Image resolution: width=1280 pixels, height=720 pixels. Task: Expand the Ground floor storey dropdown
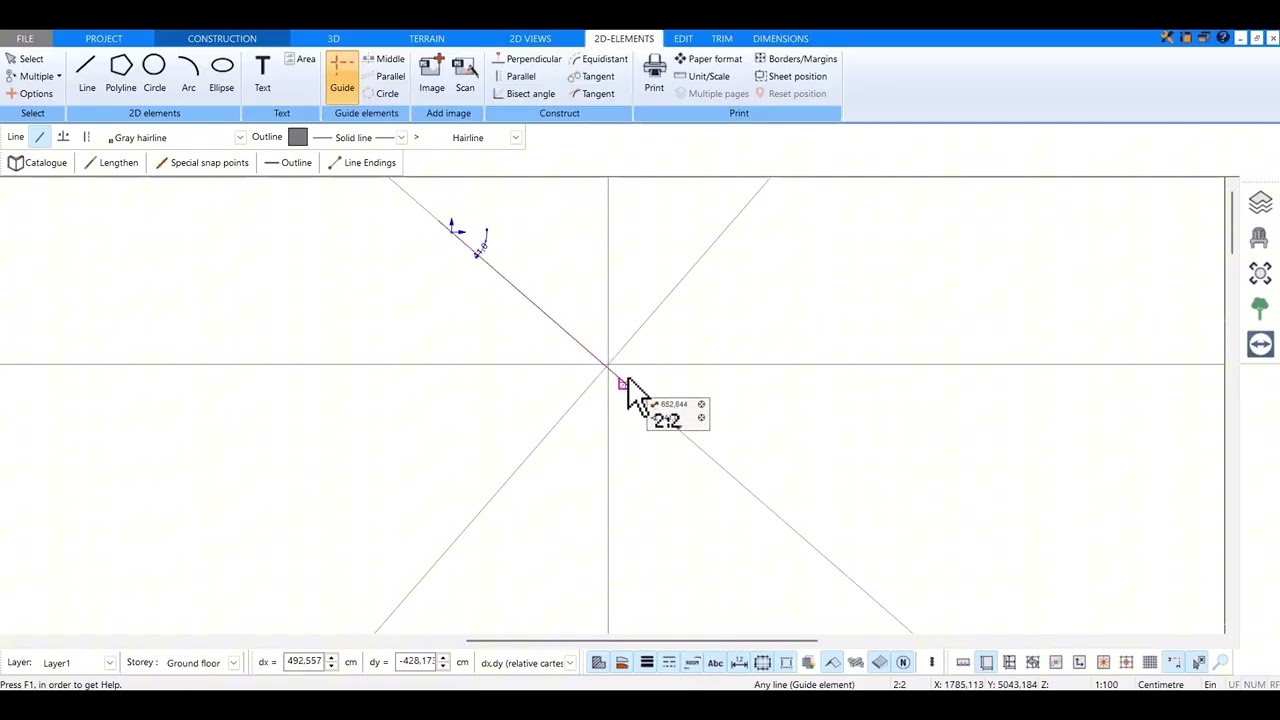coord(233,663)
